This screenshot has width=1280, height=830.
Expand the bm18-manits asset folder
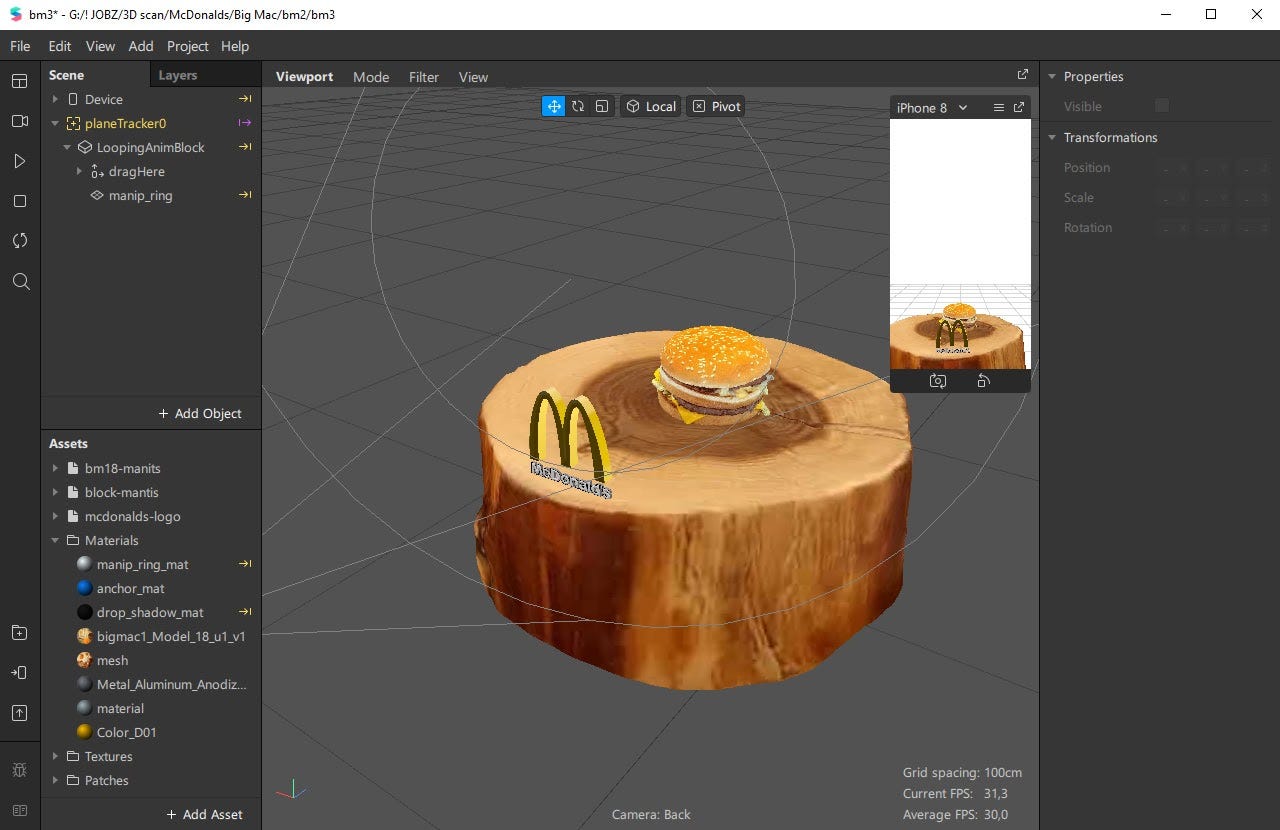[56, 468]
